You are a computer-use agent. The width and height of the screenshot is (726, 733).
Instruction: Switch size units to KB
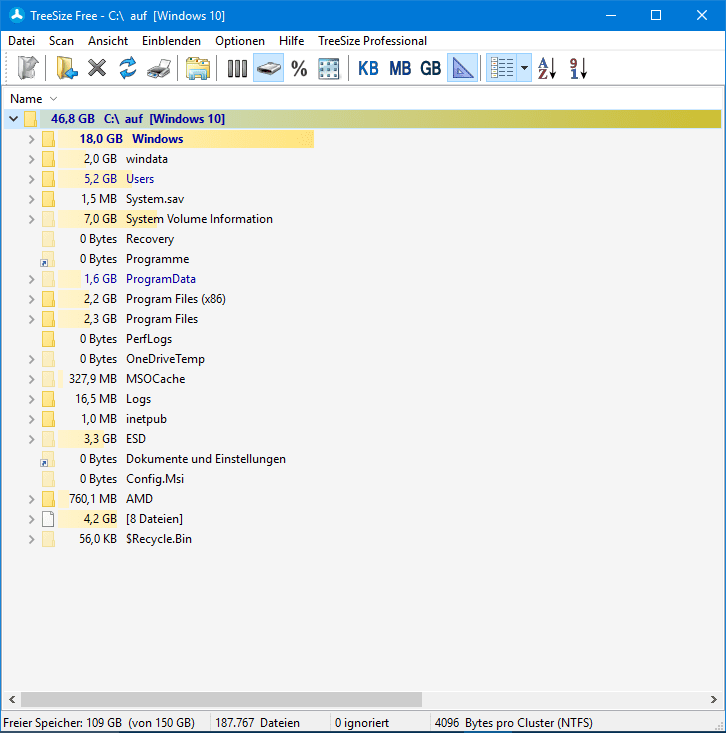[x=368, y=68]
